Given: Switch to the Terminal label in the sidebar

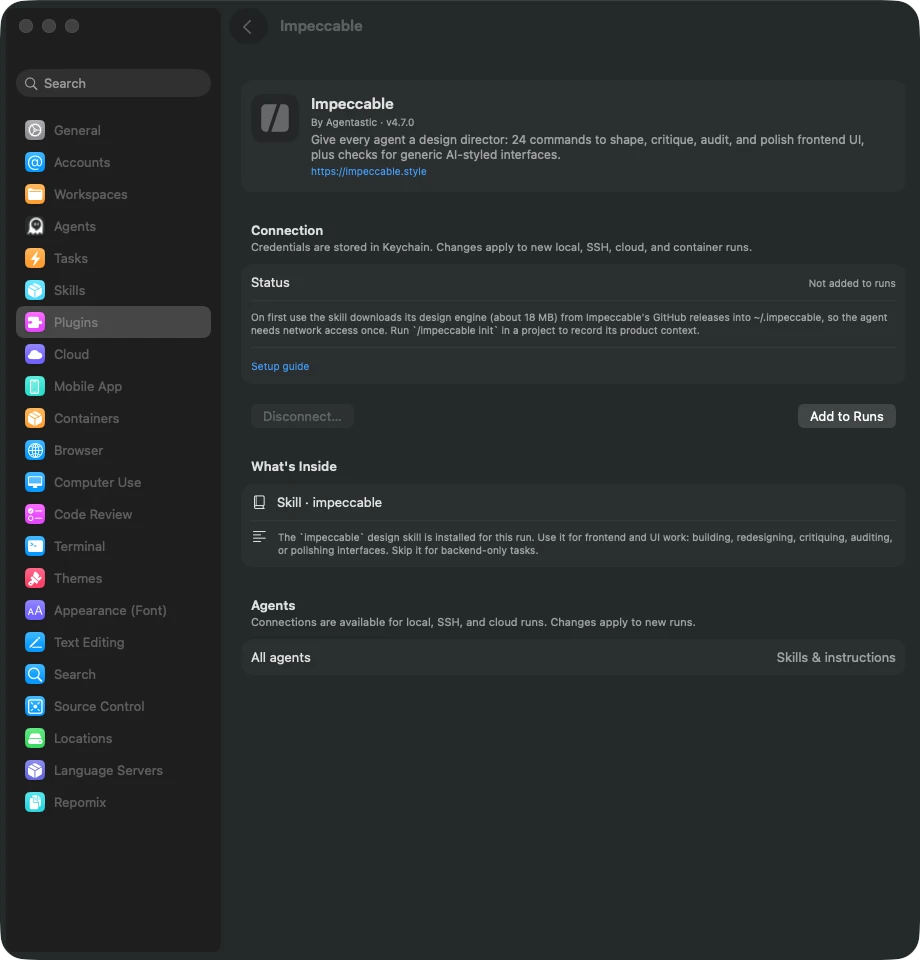Looking at the screenshot, I should [80, 546].
